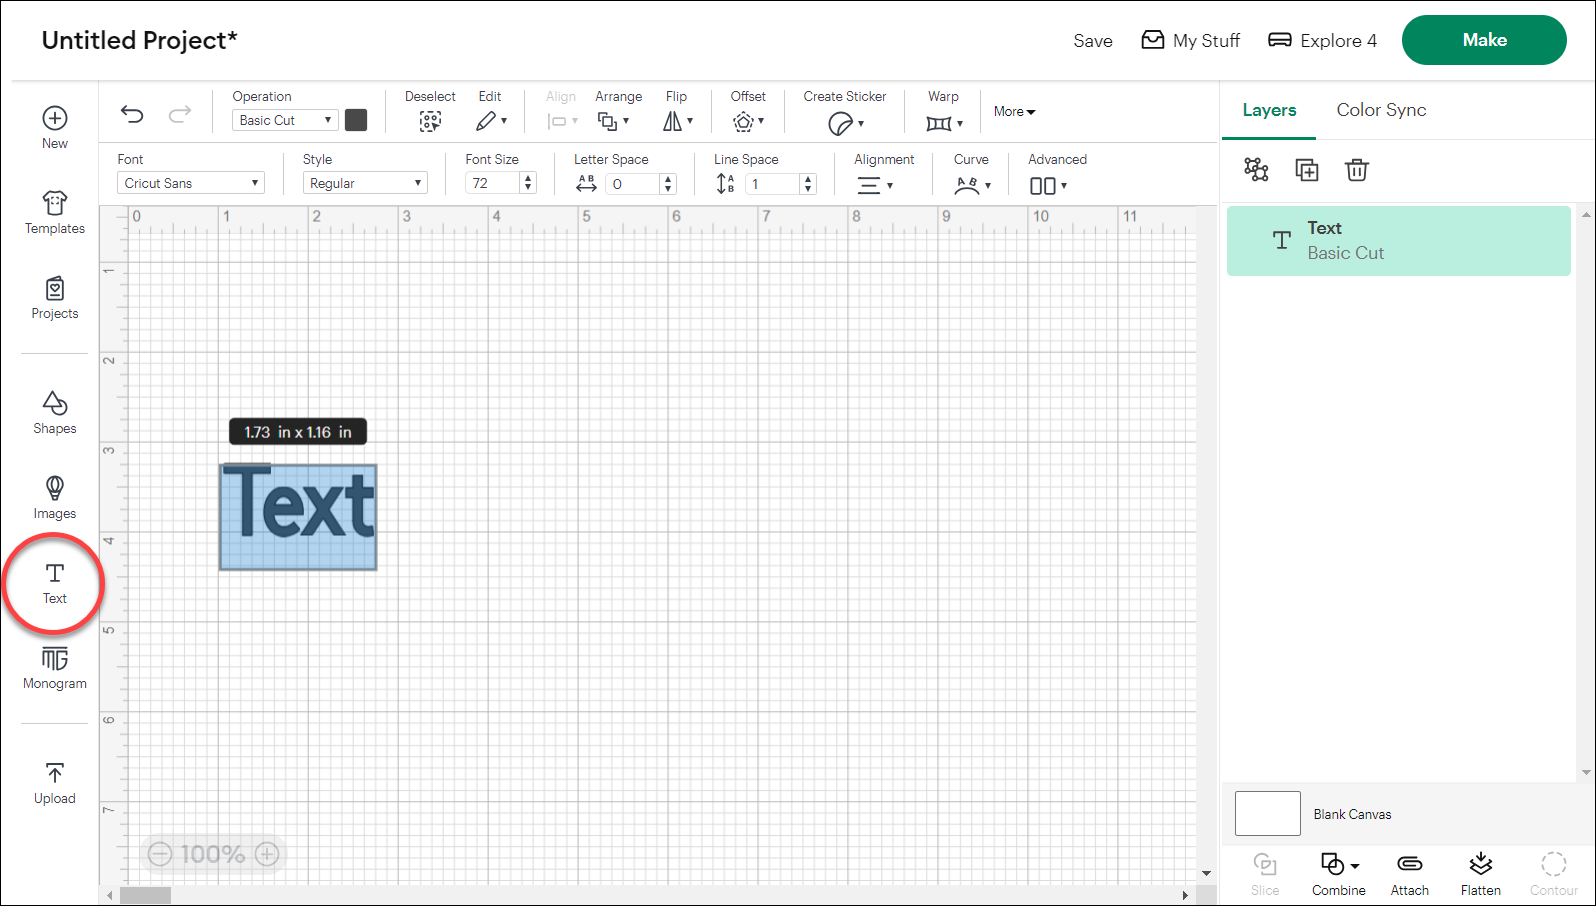1596x906 pixels.
Task: Switch to the Color Sync tab
Action: click(1381, 110)
